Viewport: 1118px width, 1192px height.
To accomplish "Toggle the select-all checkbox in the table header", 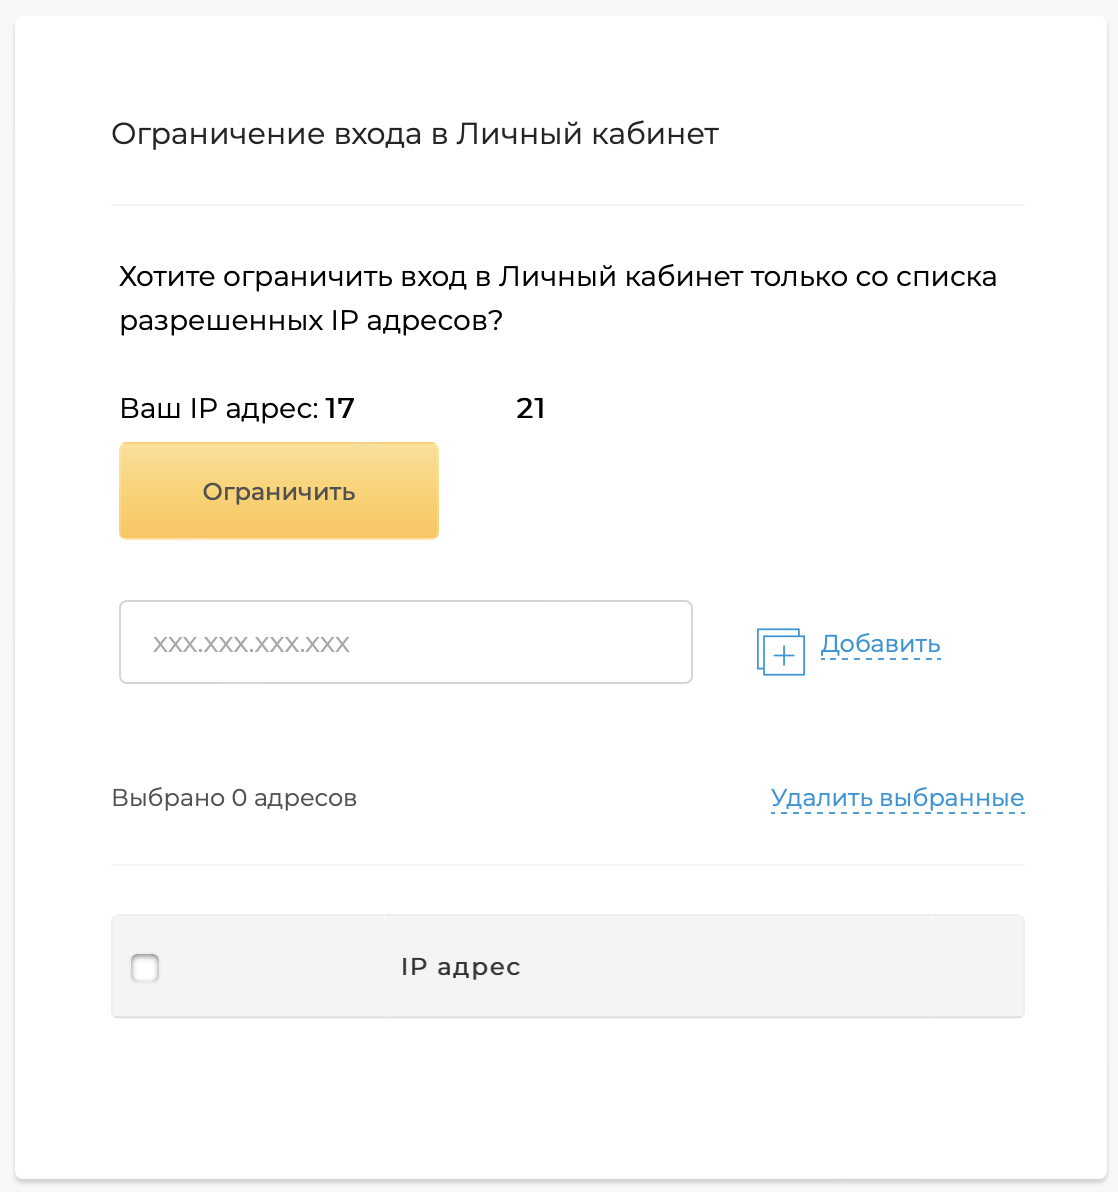I will coord(144,967).
